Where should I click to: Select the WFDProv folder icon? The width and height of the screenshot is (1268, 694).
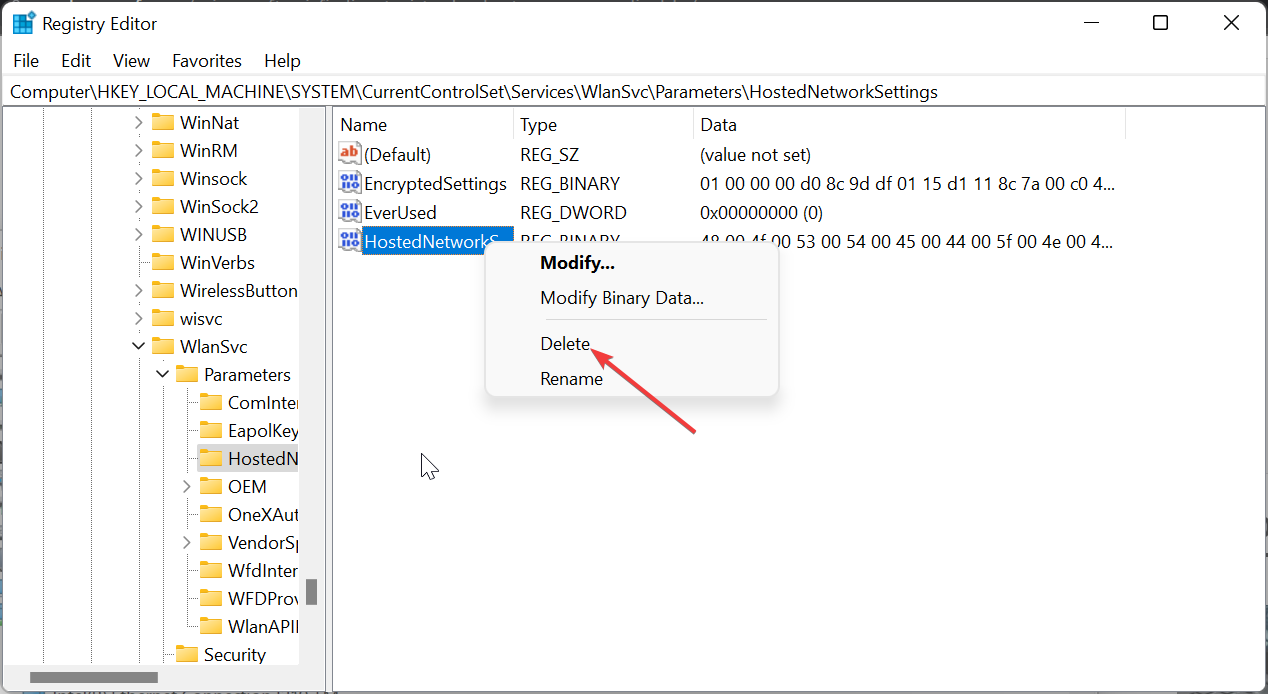211,598
